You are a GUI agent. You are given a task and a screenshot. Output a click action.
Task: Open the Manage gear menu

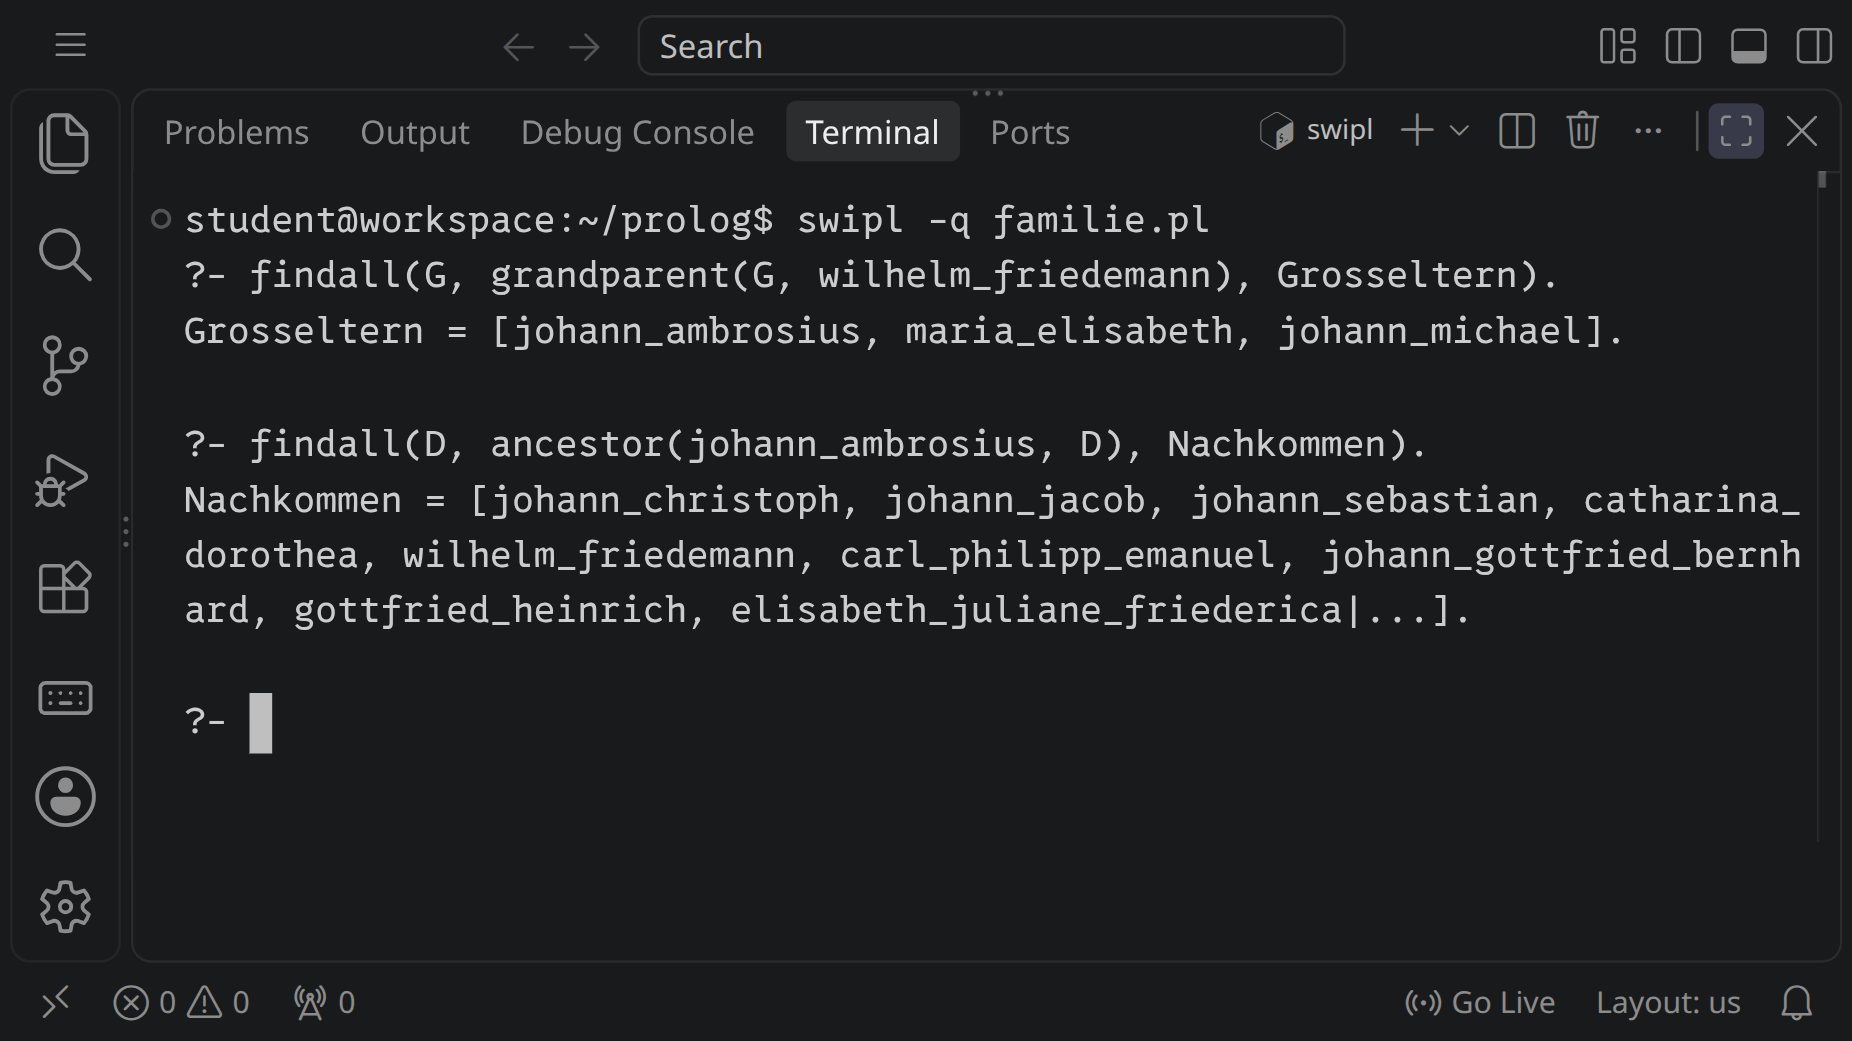(x=65, y=907)
